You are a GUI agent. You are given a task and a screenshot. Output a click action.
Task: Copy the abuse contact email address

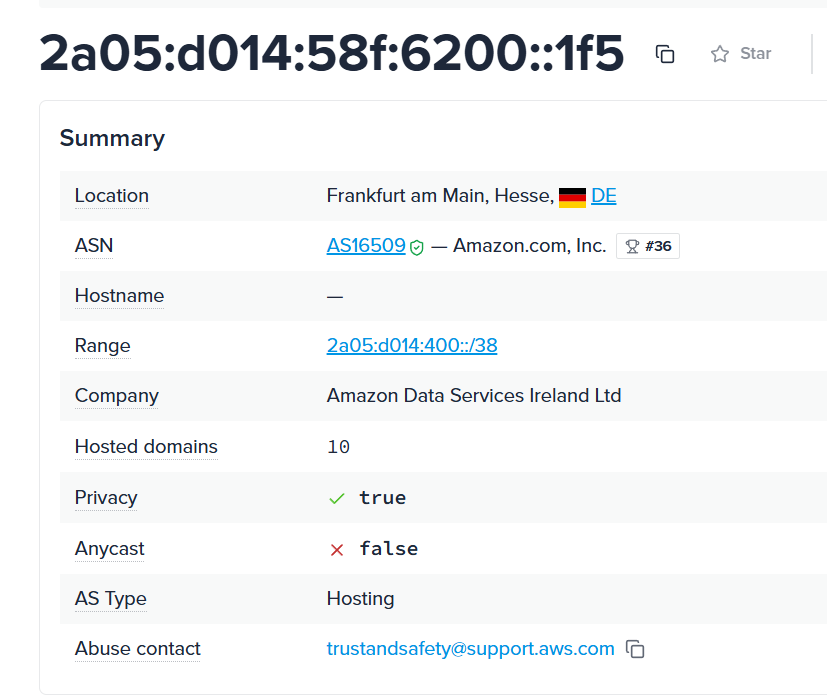coord(635,649)
